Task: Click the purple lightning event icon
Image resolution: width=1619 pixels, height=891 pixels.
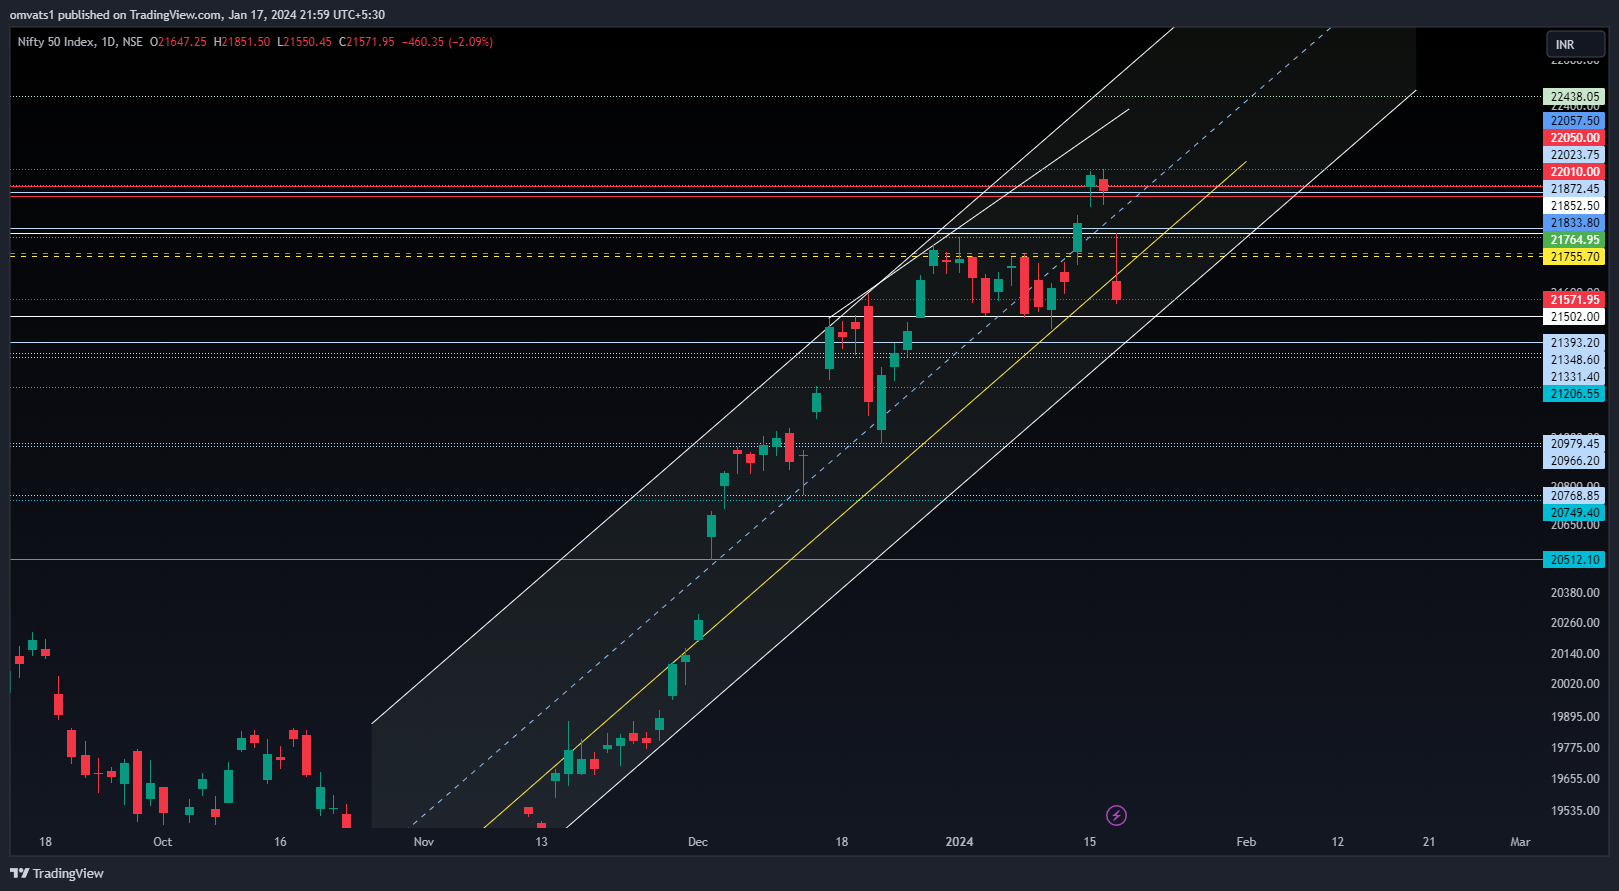Action: point(1116,816)
